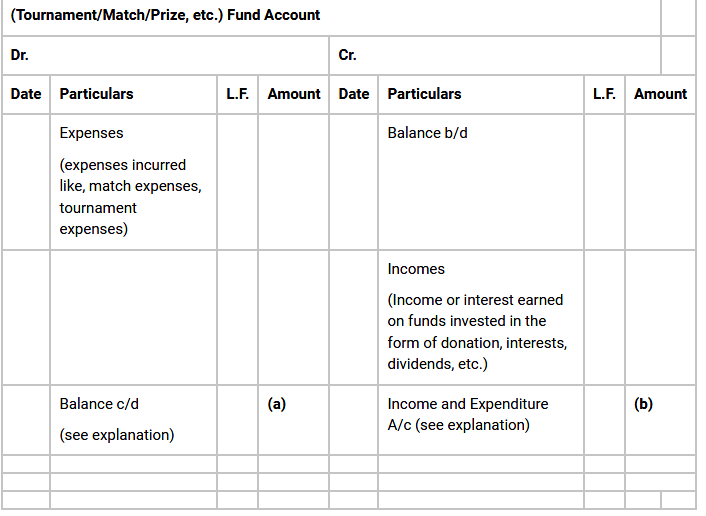This screenshot has height=516, width=706.
Task: Select the Expenses entry text
Action: coord(92,132)
